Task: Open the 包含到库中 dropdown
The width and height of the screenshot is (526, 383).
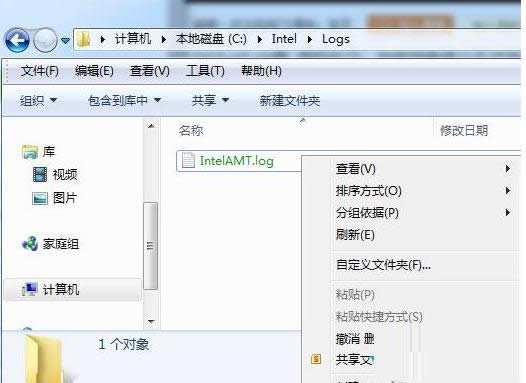Action: [x=124, y=100]
